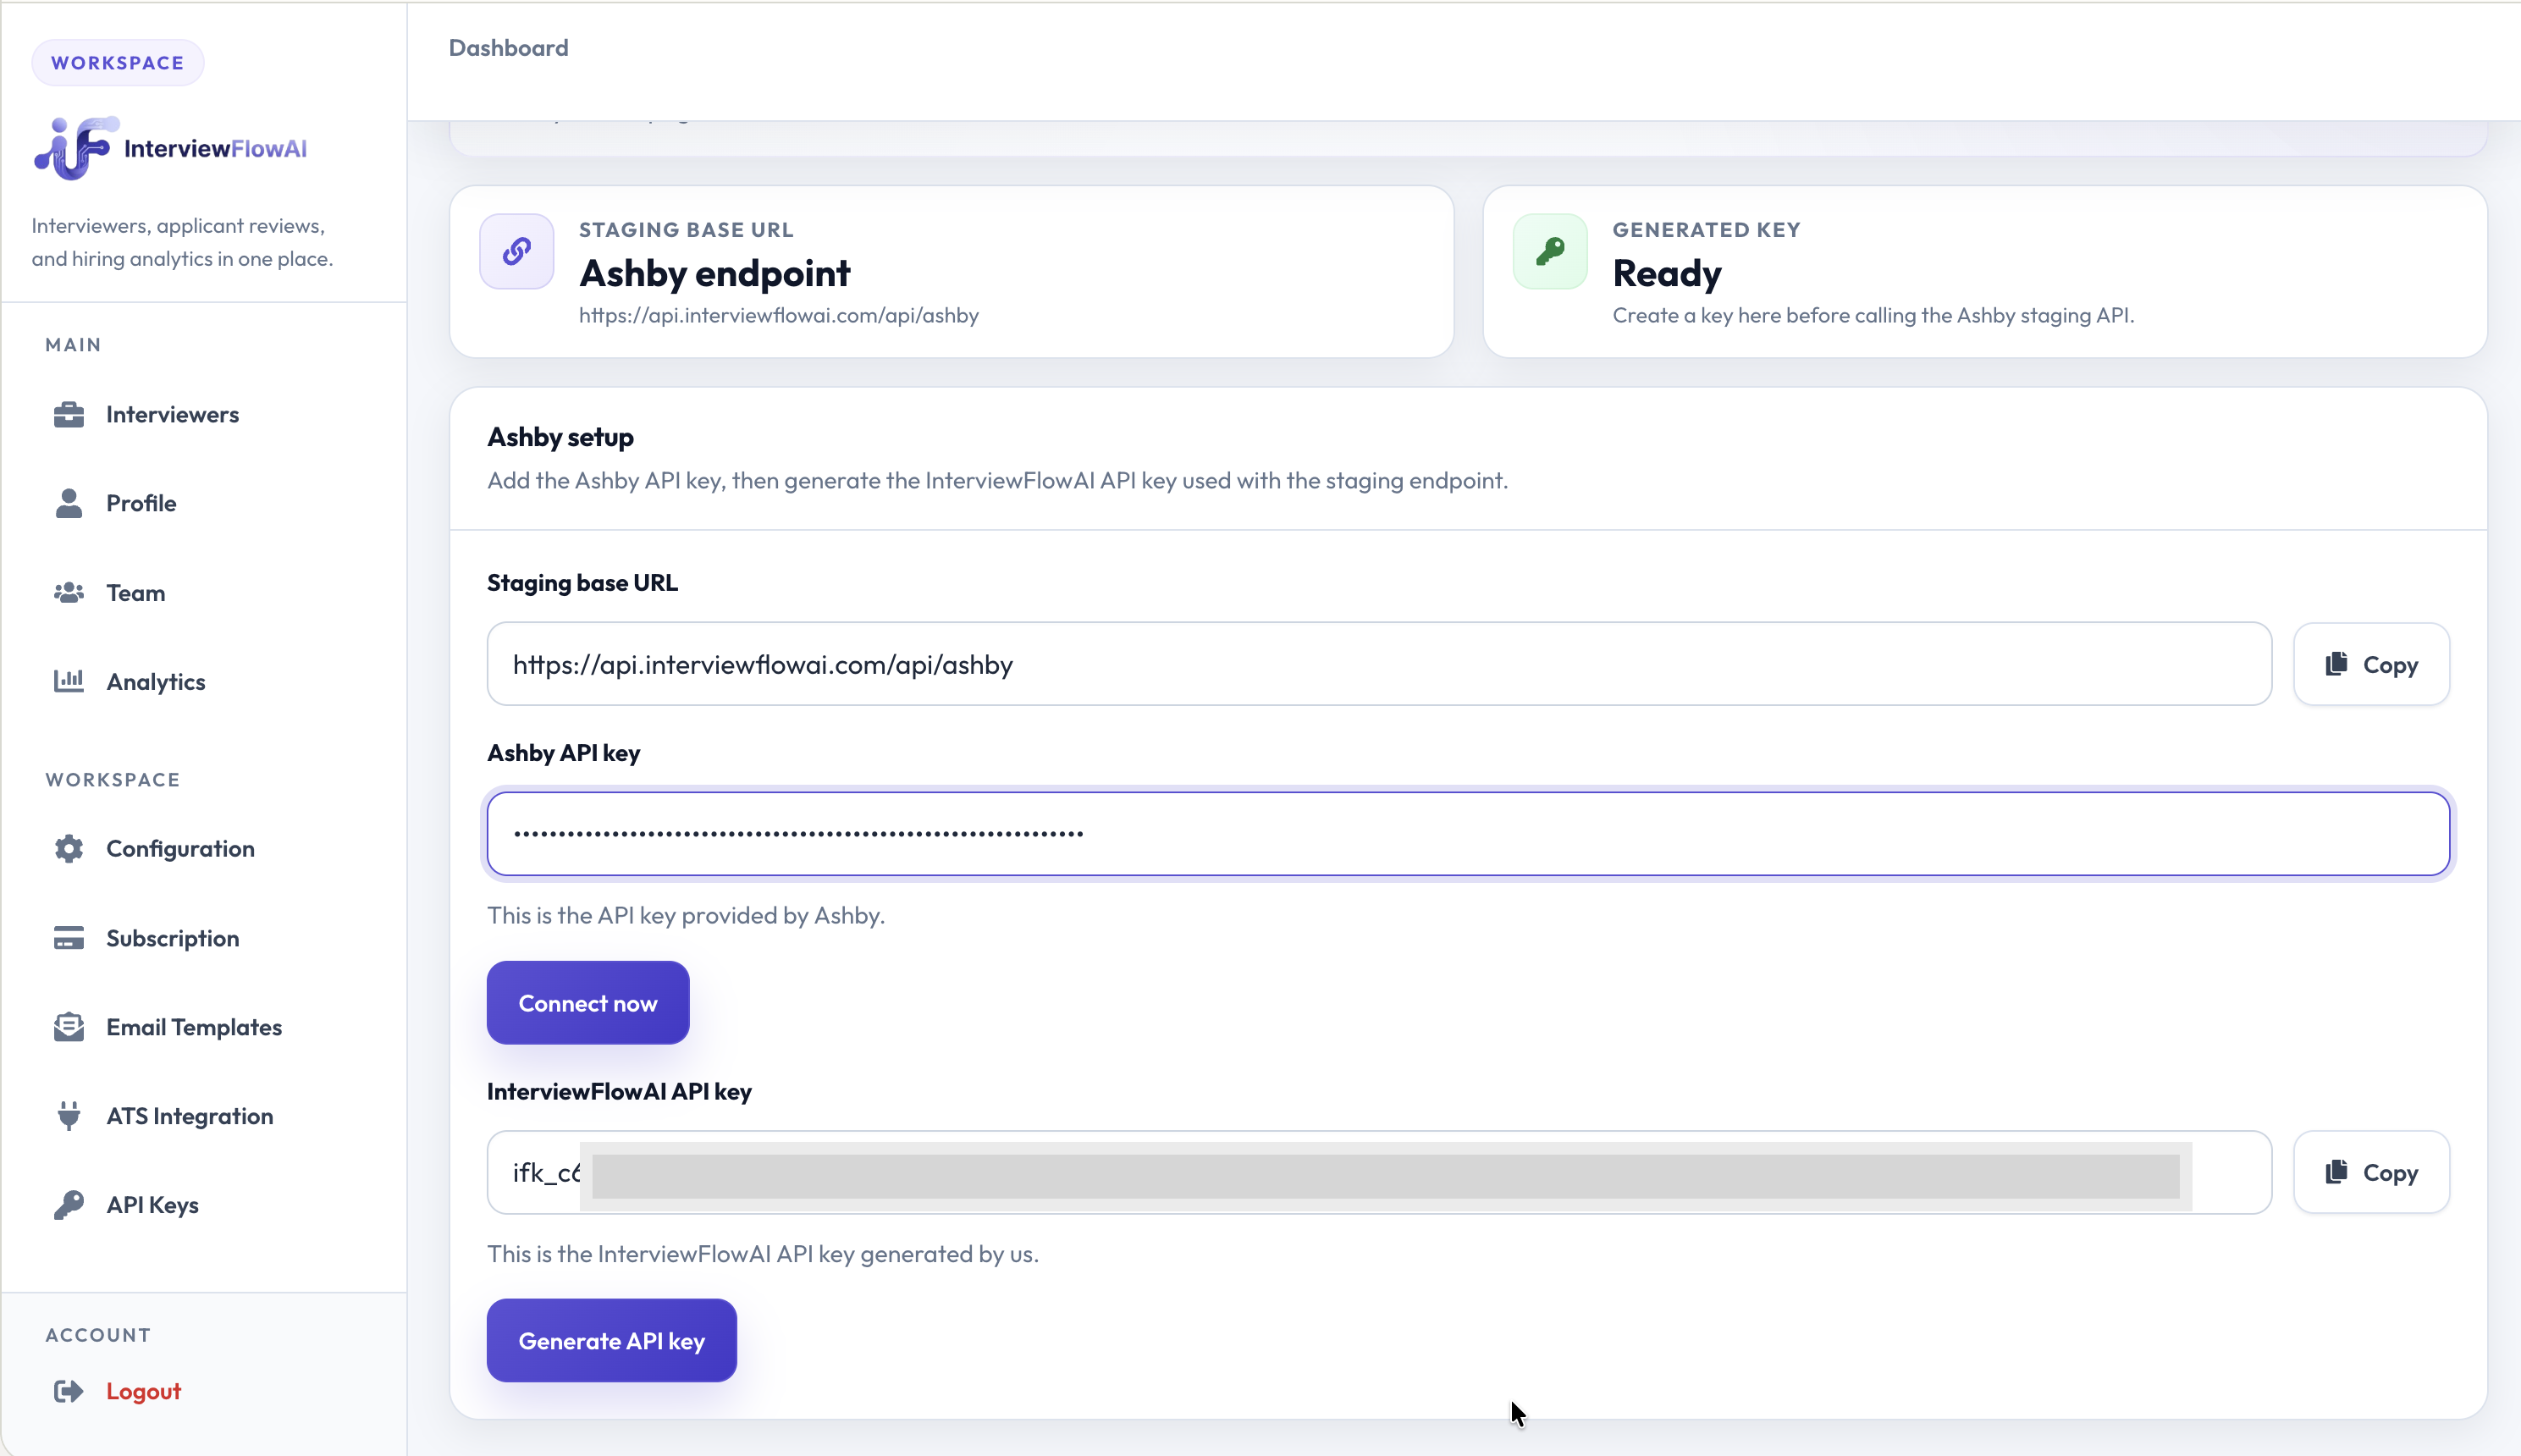Click the Email Templates envelope icon
The image size is (2521, 1456).
pos(68,1027)
